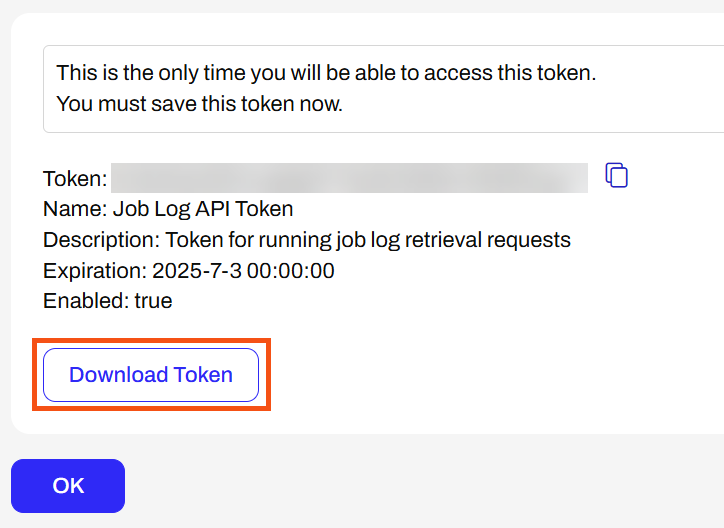Select the Job Log API Token name text
This screenshot has height=528, width=724.
click(x=203, y=209)
